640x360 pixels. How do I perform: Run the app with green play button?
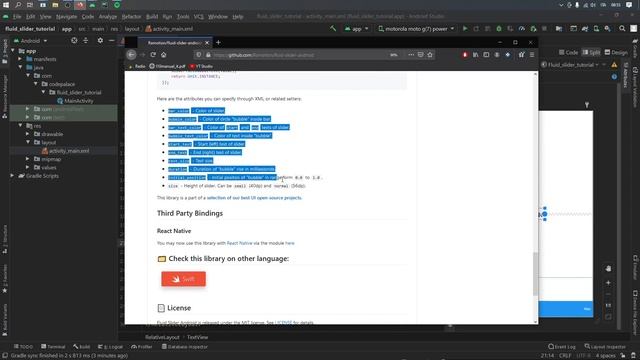click(465, 29)
